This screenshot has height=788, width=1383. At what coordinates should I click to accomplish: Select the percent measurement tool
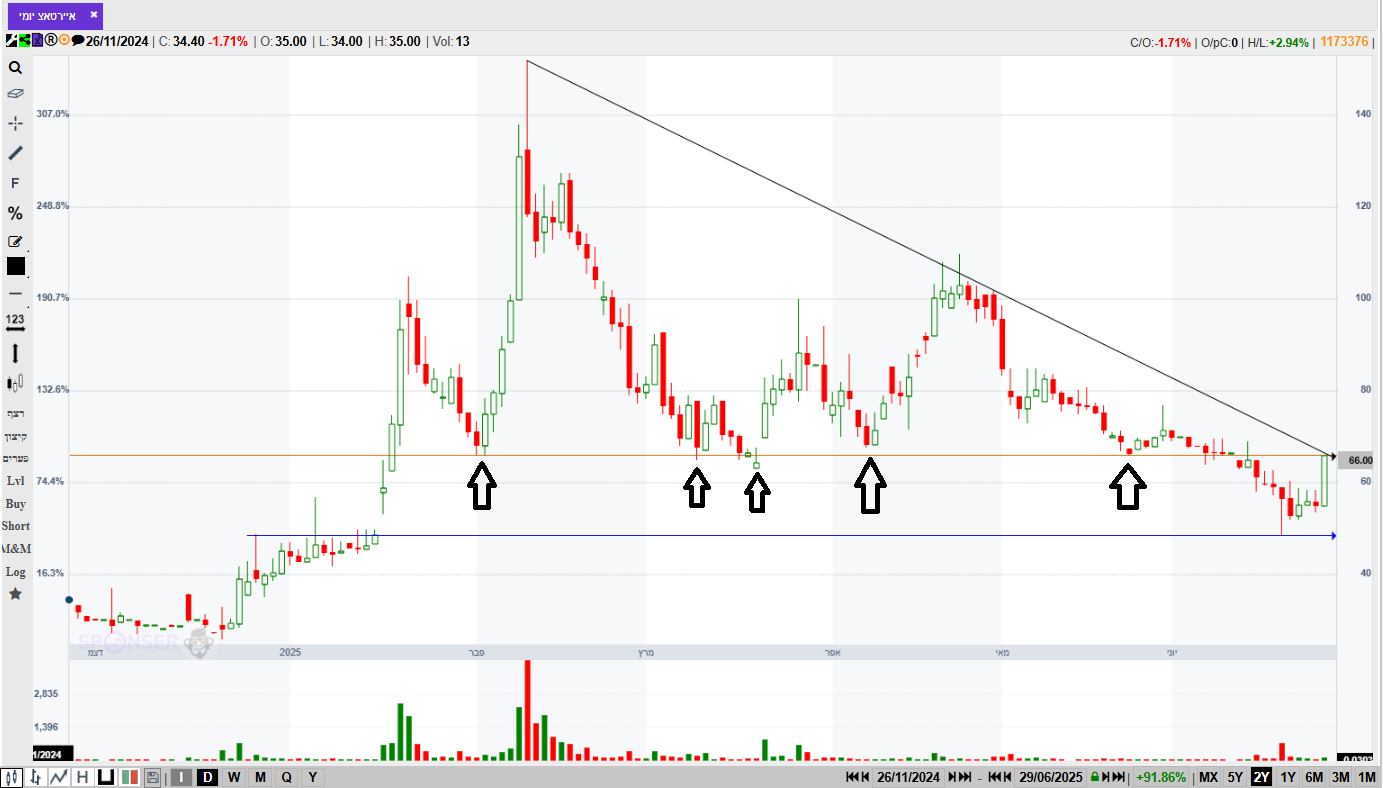point(15,213)
